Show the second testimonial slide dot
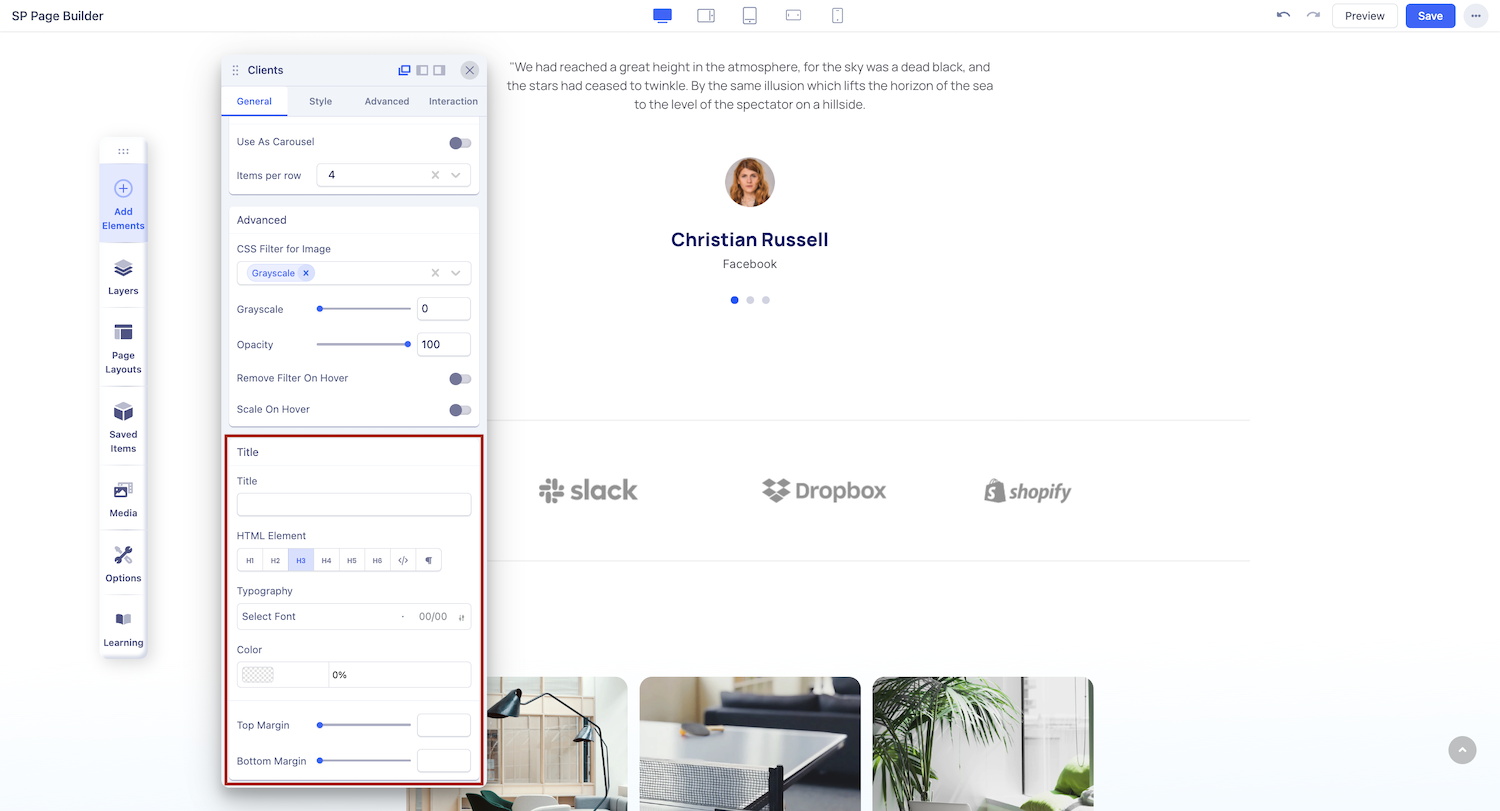 pyautogui.click(x=750, y=300)
